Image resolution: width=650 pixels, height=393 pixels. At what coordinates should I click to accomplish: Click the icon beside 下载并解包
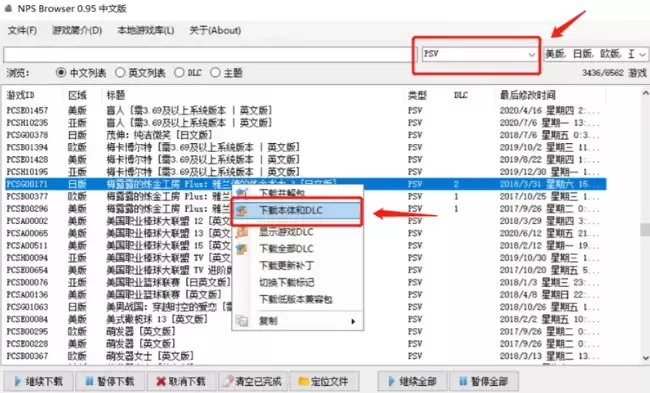pyautogui.click(x=242, y=193)
